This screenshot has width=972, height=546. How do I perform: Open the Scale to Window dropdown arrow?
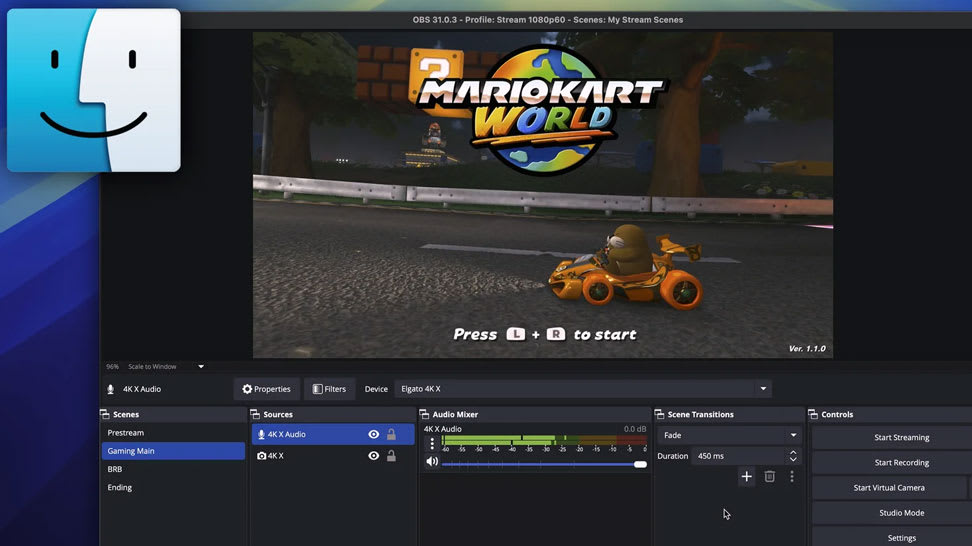[x=201, y=366]
